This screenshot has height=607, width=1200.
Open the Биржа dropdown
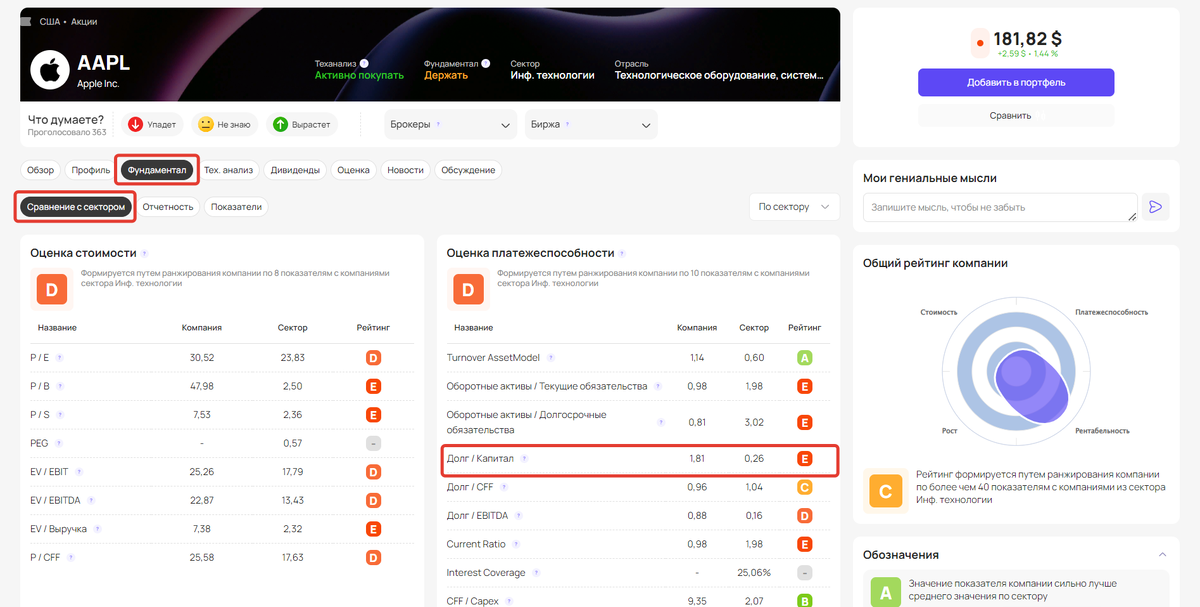tap(591, 125)
